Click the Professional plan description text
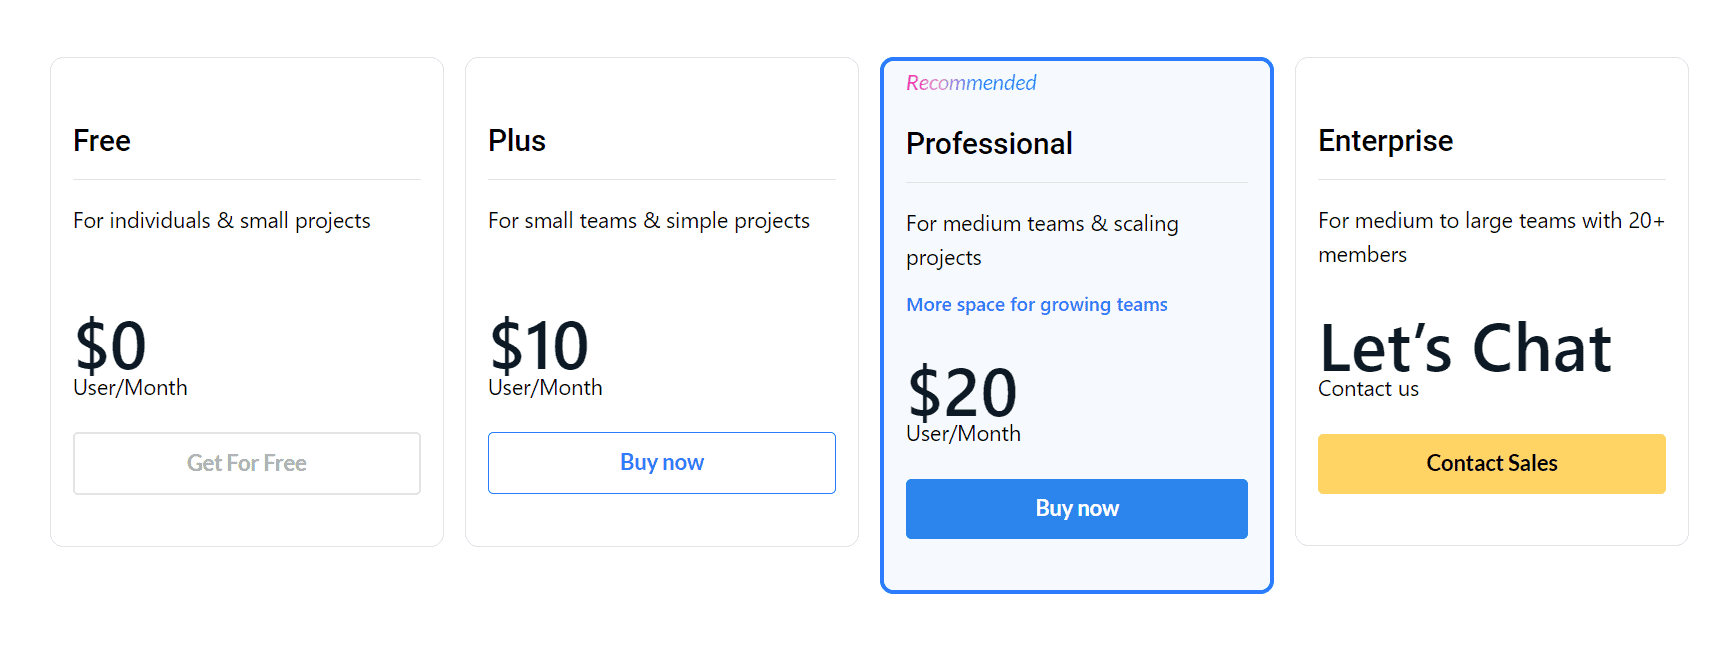The height and width of the screenshot is (649, 1728). click(1042, 240)
